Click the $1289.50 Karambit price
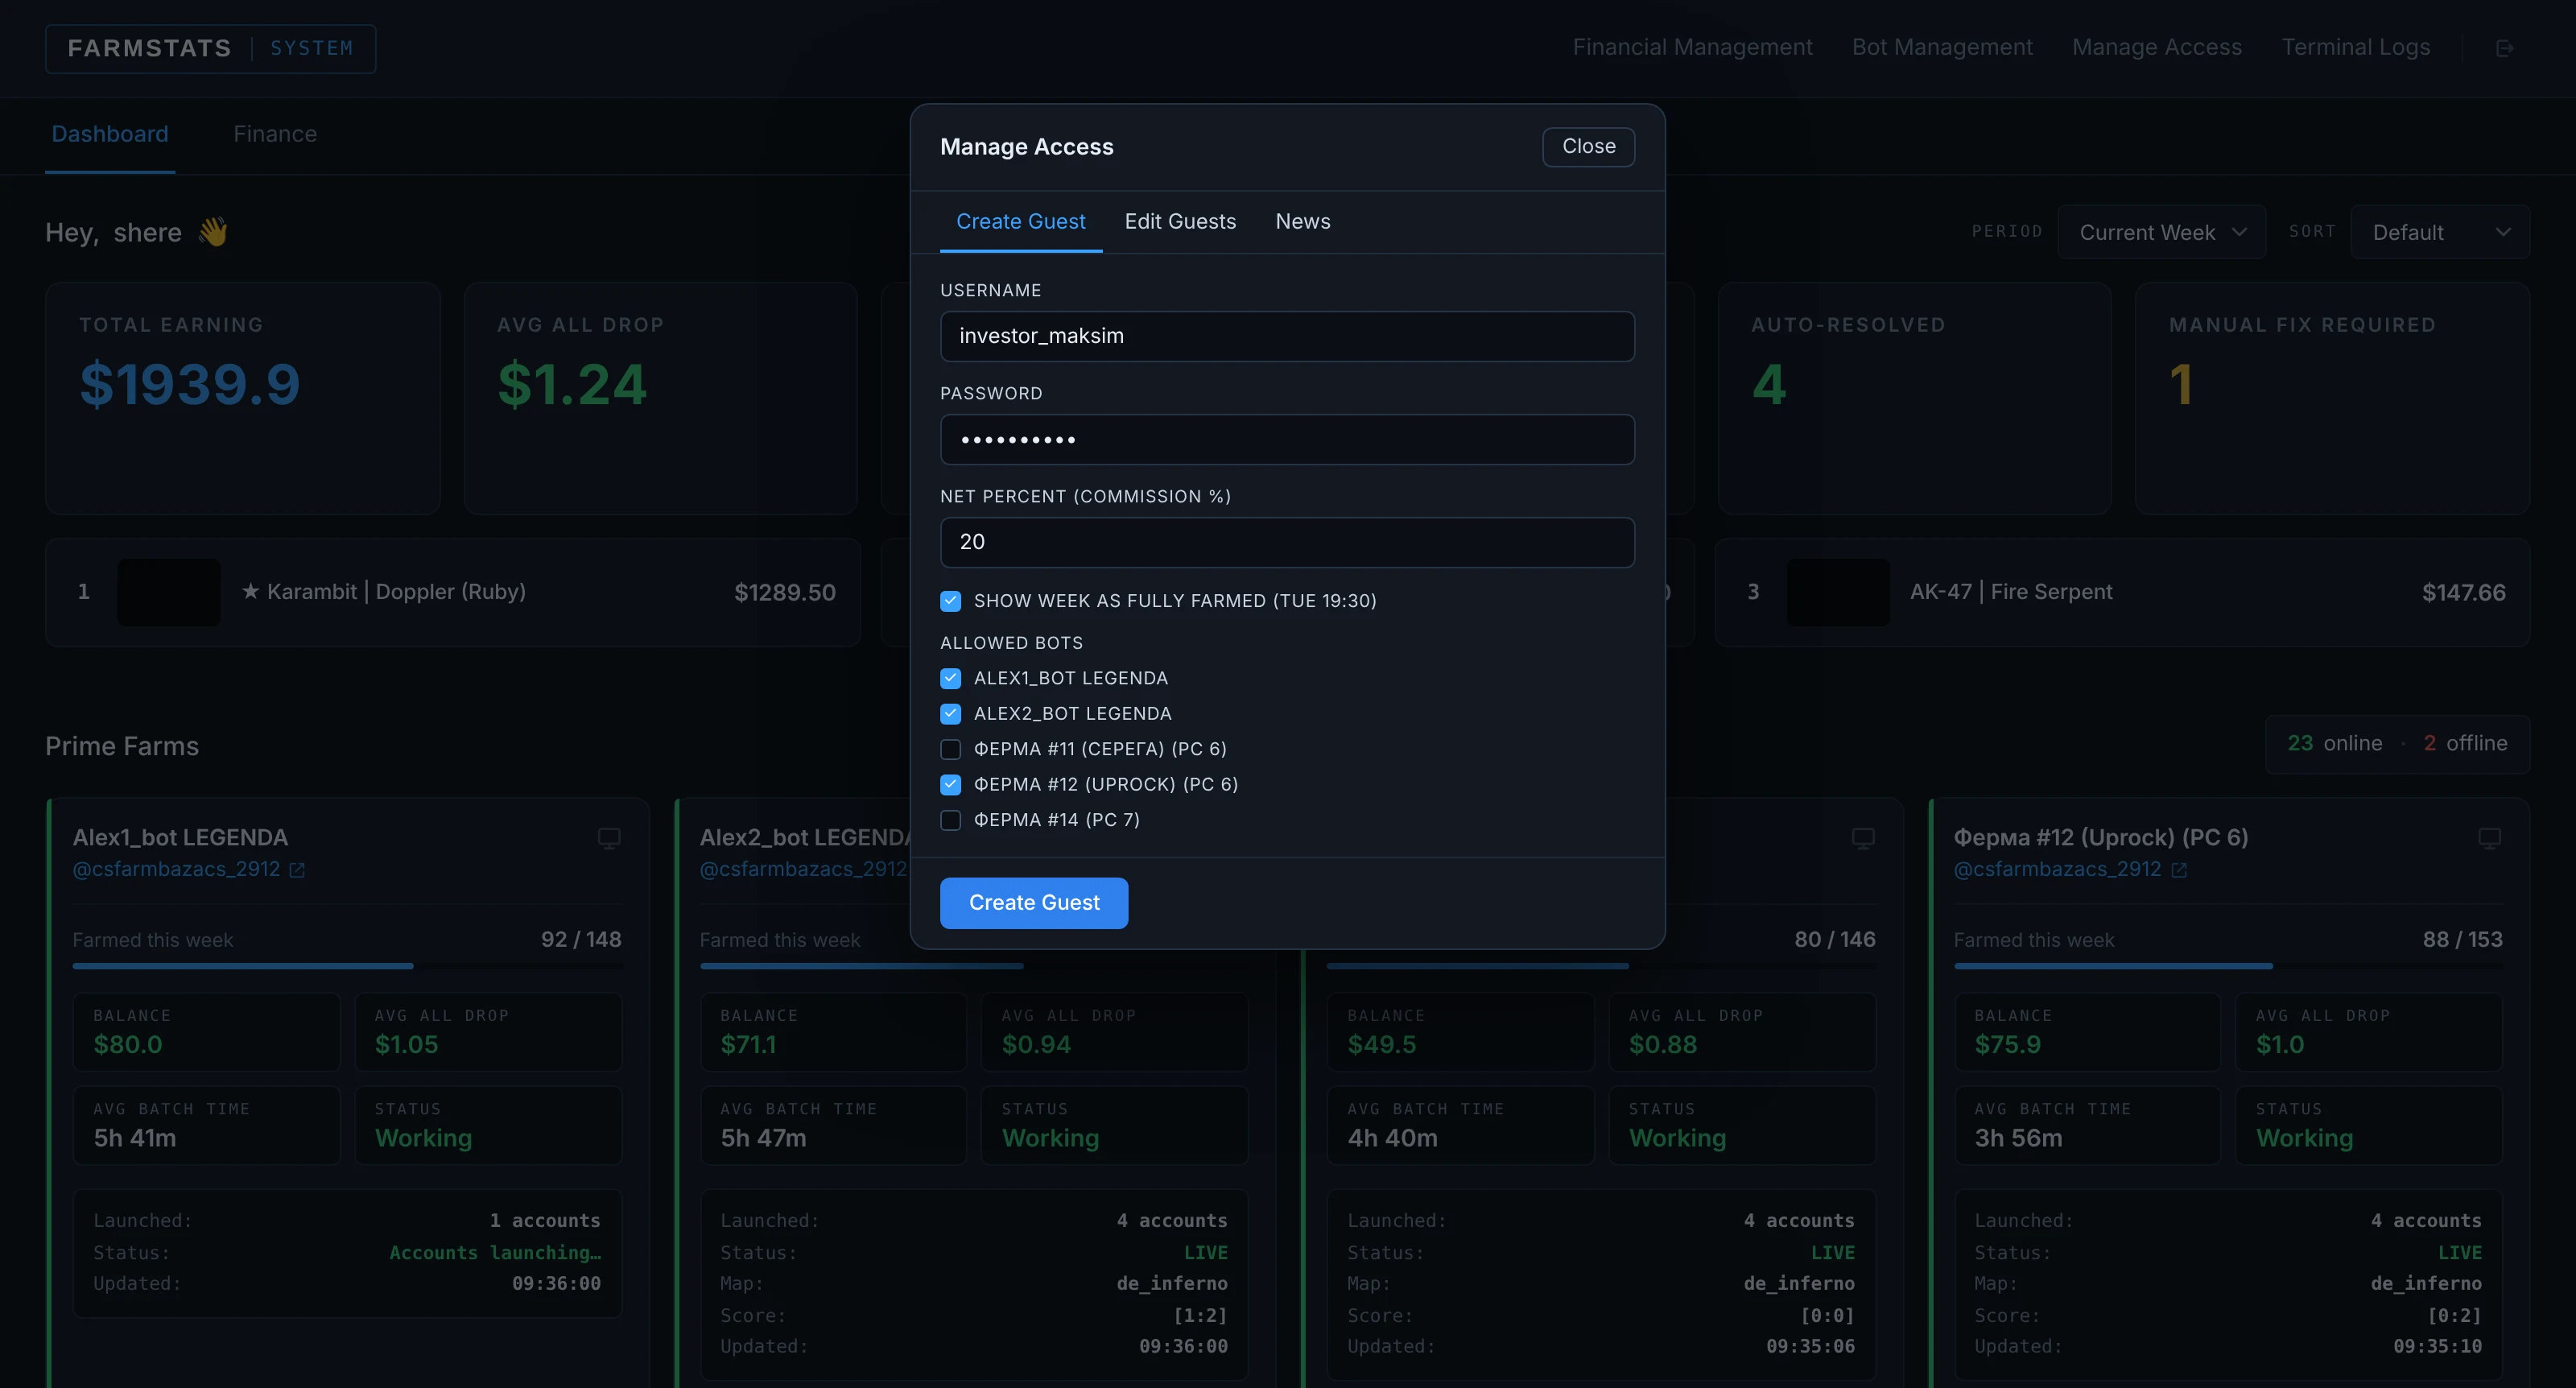 pos(785,592)
